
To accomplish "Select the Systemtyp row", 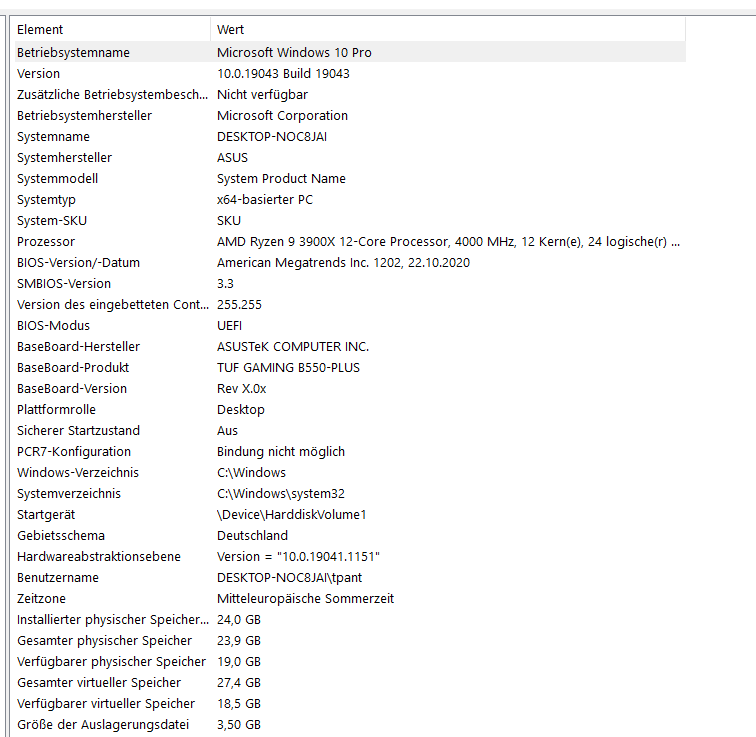I will (x=350, y=200).
